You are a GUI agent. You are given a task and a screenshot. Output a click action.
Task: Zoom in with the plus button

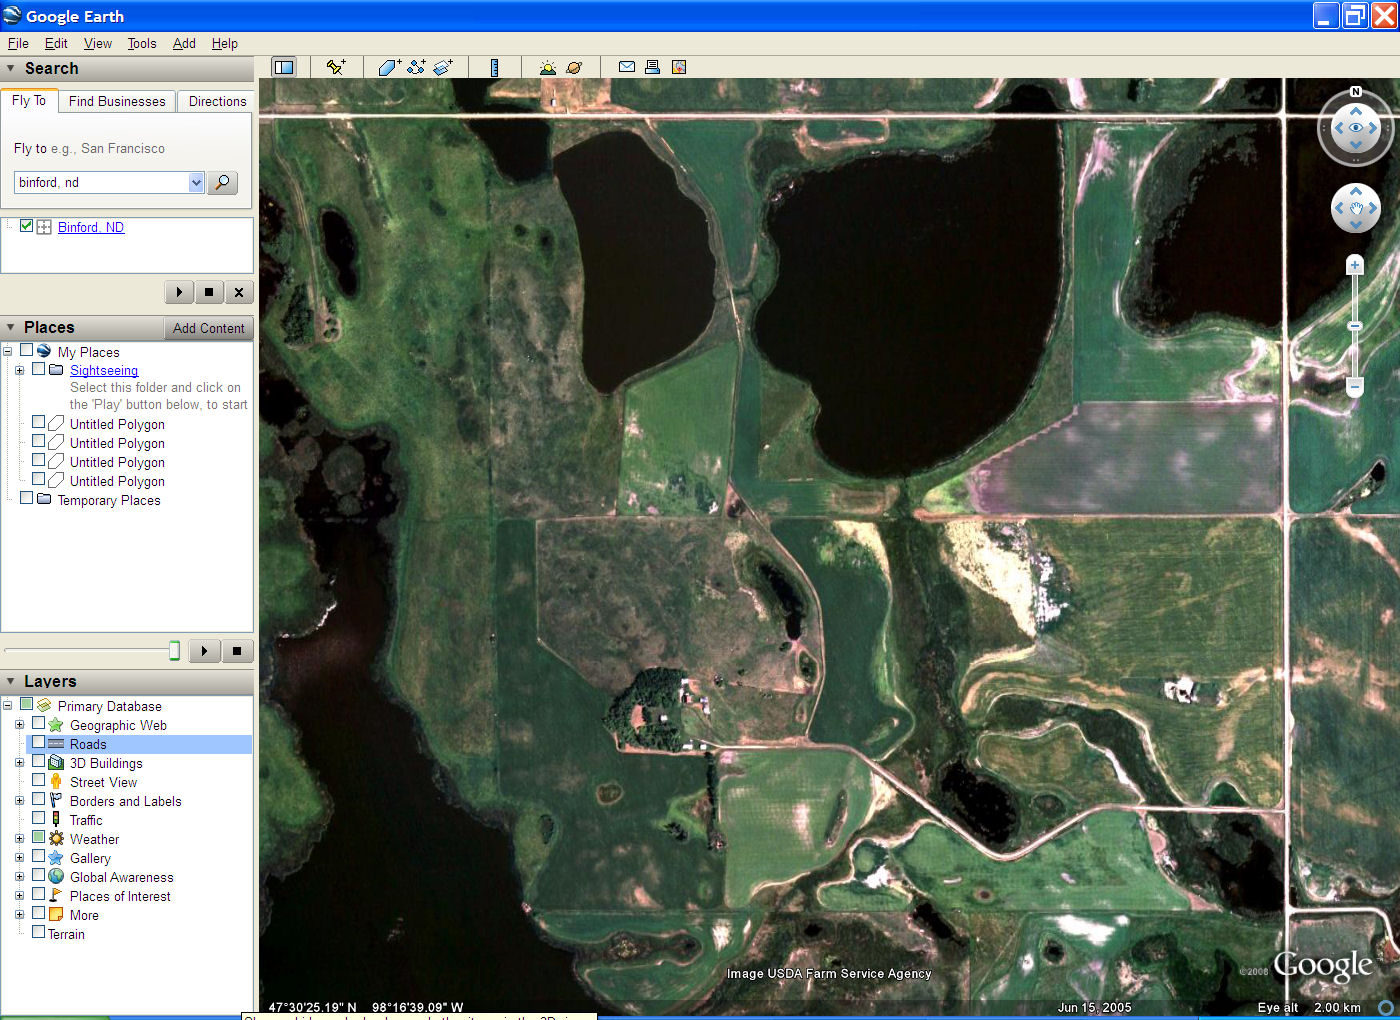pyautogui.click(x=1355, y=265)
